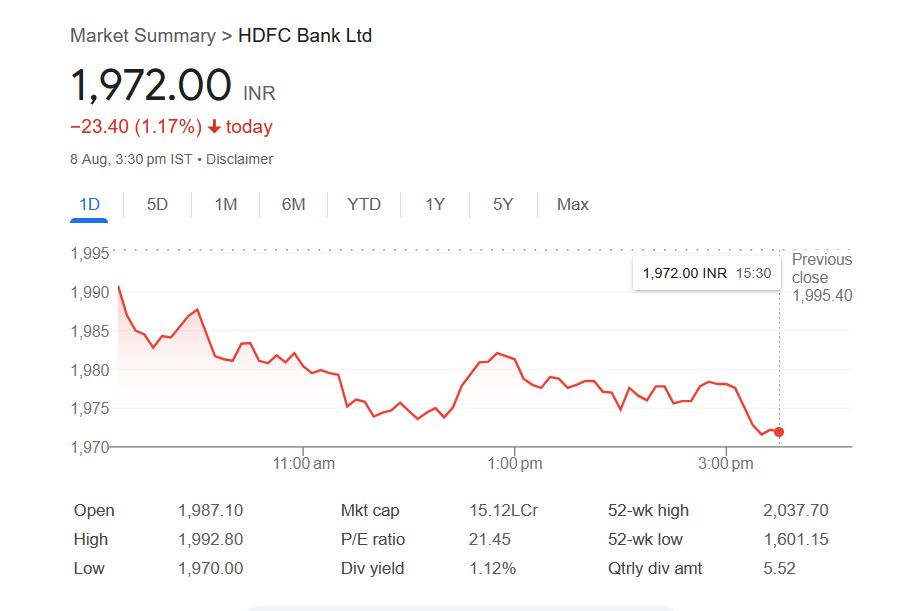Click HDFC Bank Ltd title

pyautogui.click(x=305, y=36)
